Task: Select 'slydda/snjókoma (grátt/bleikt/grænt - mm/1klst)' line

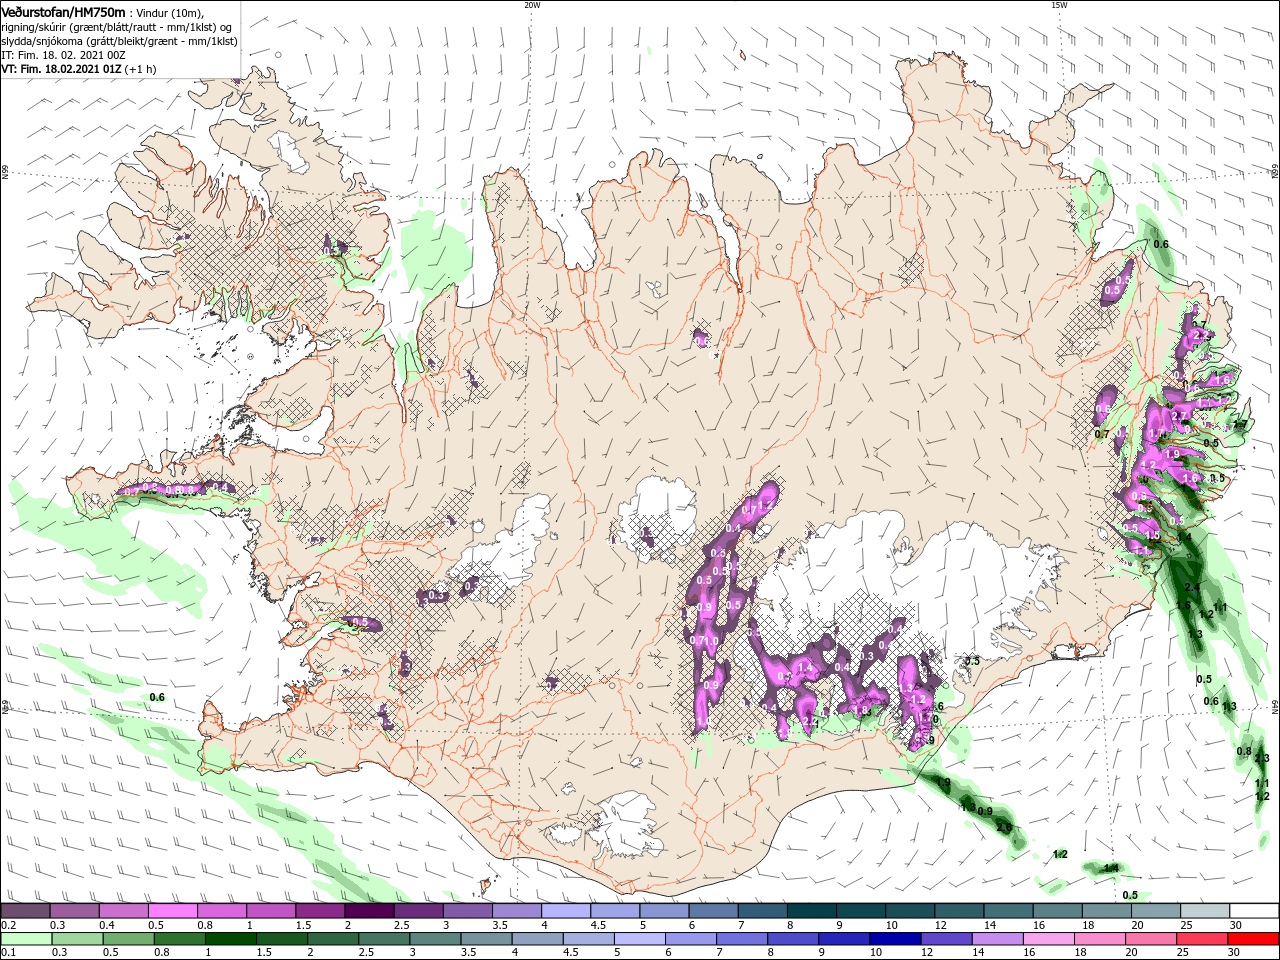Action: tap(119, 41)
